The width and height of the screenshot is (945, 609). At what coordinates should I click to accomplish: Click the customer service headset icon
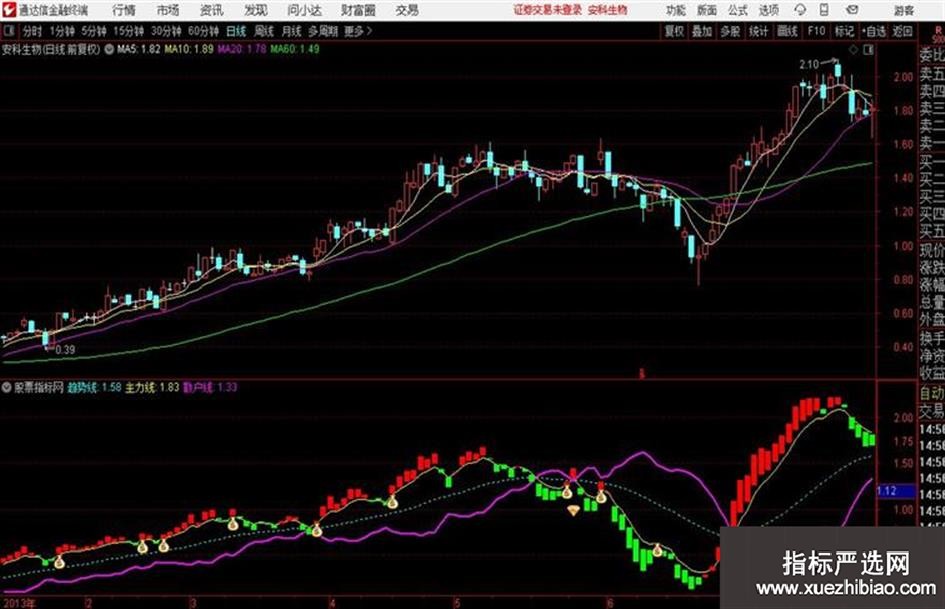800,10
